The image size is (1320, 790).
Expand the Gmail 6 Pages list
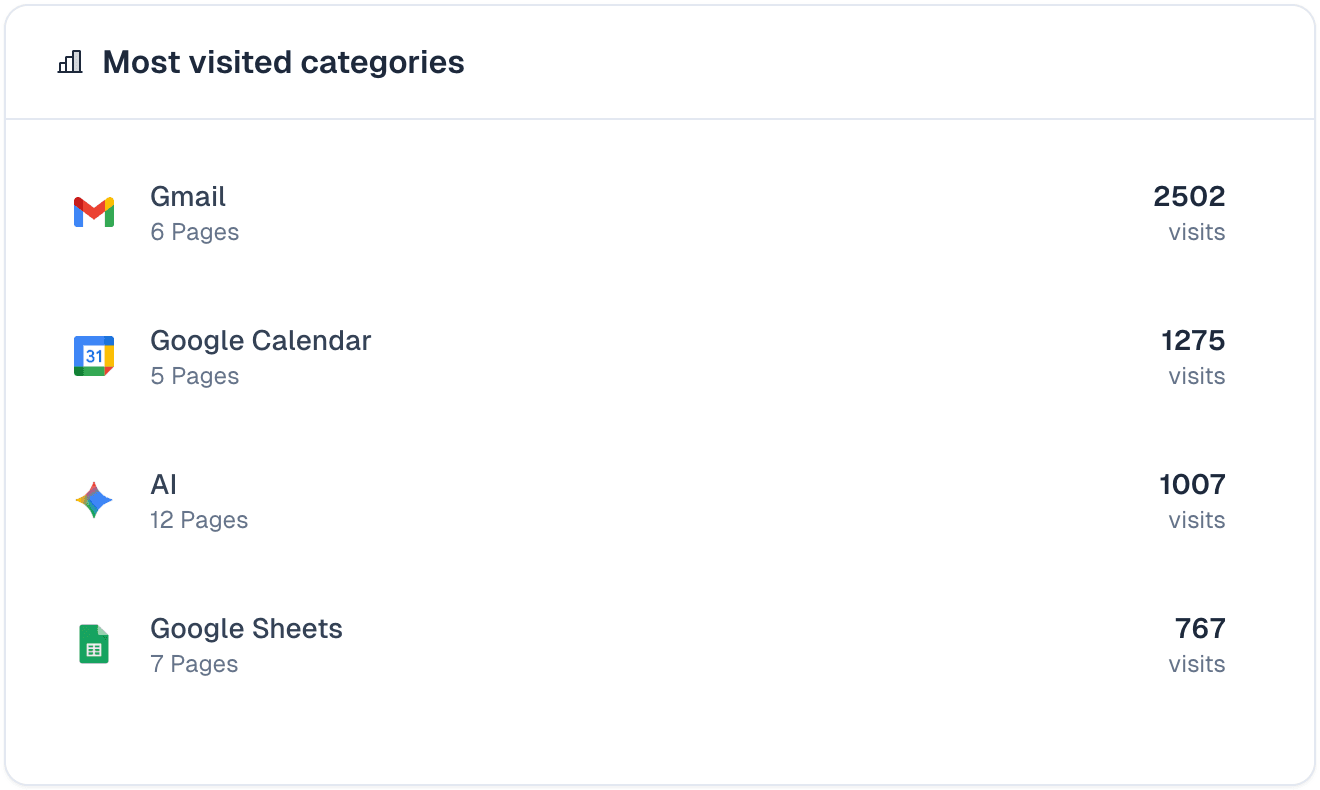point(194,231)
